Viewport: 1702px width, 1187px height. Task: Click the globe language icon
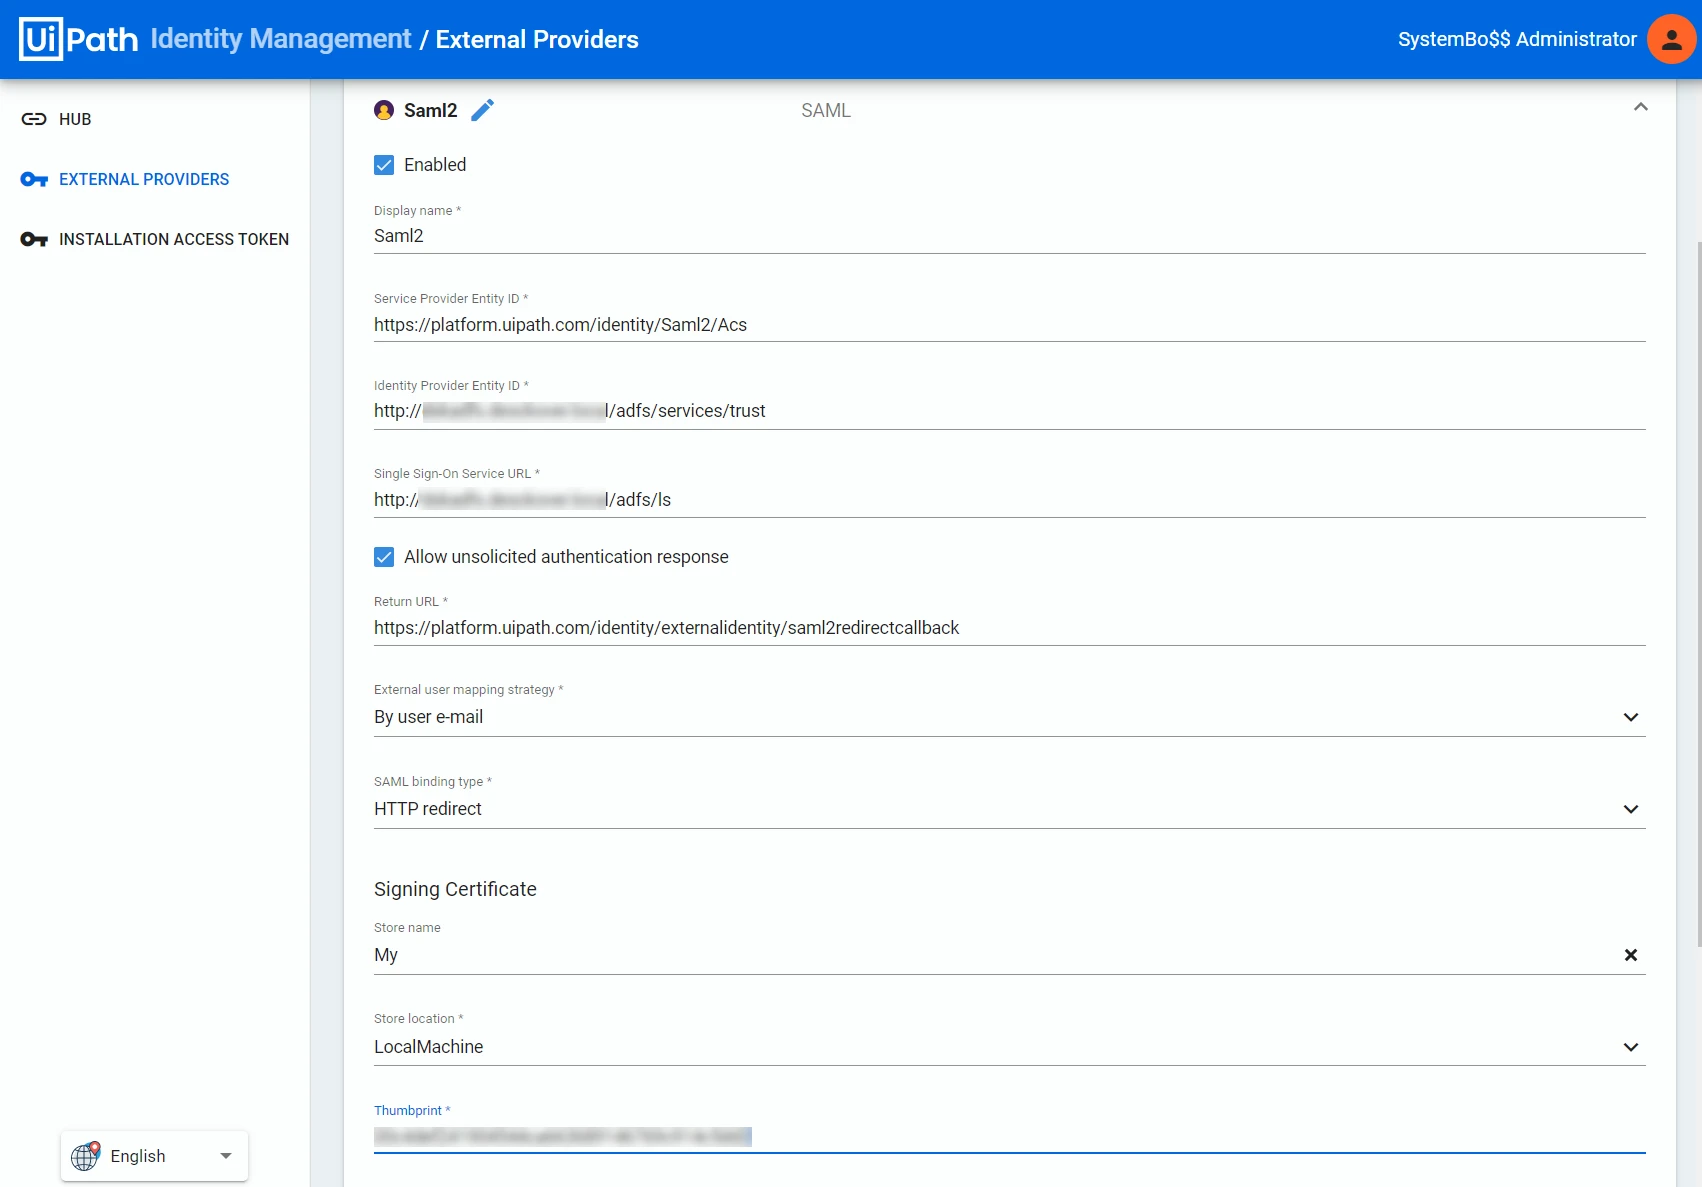tap(86, 1156)
